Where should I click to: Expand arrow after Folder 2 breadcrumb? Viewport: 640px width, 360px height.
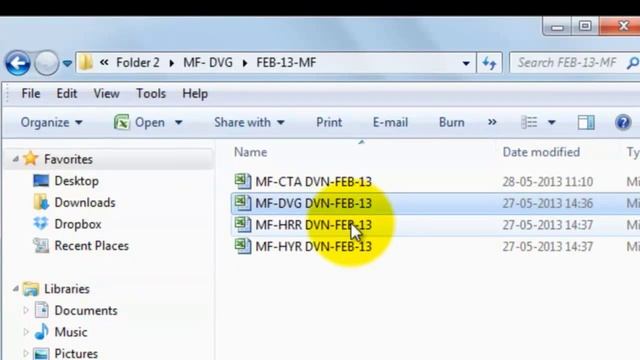click(171, 63)
